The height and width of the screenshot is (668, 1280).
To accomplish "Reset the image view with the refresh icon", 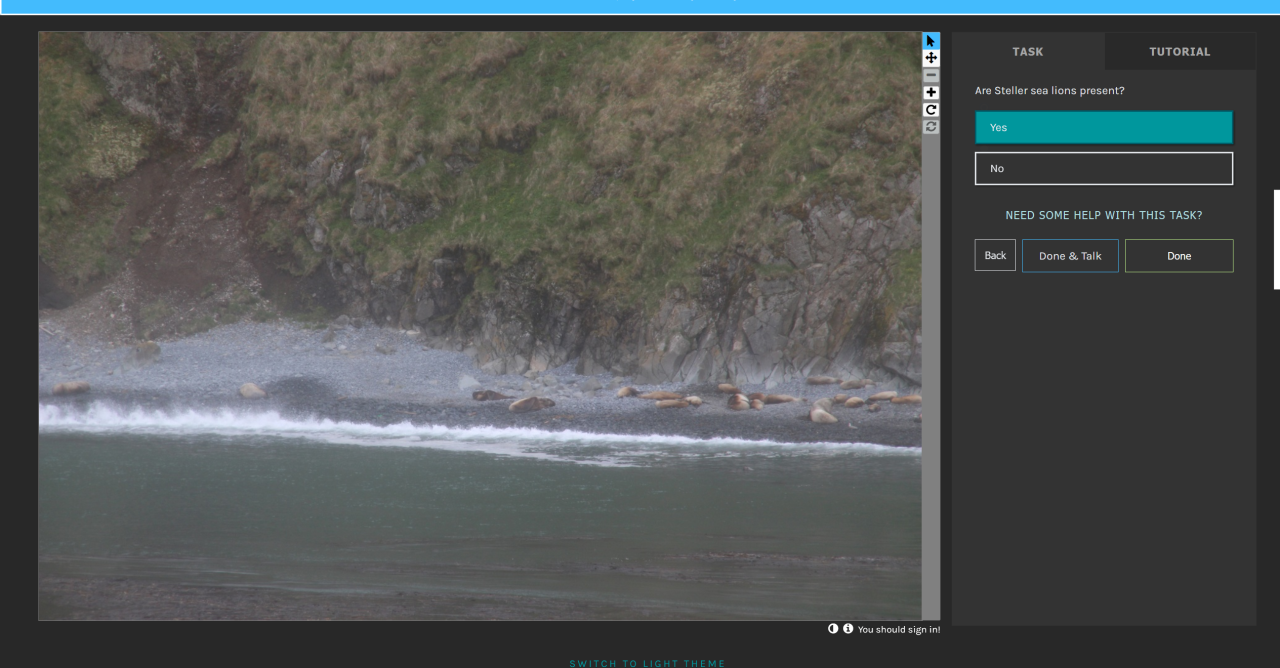I will tap(931, 127).
